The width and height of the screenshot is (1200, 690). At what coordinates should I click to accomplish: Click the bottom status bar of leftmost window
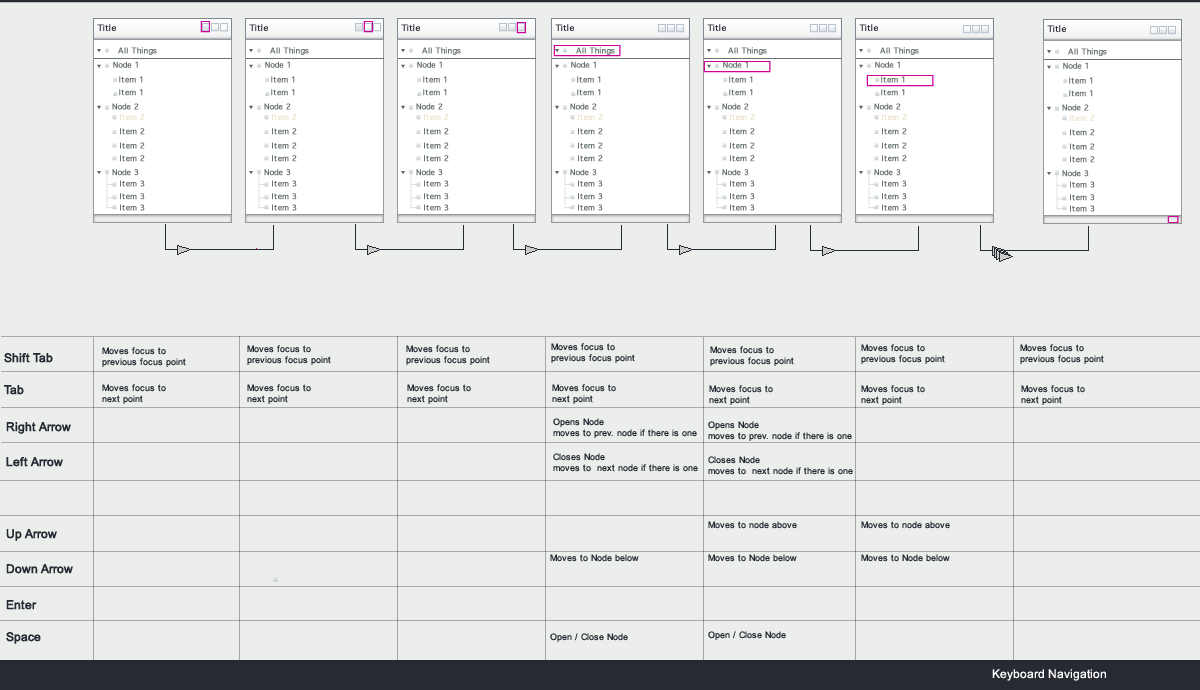tap(162, 218)
